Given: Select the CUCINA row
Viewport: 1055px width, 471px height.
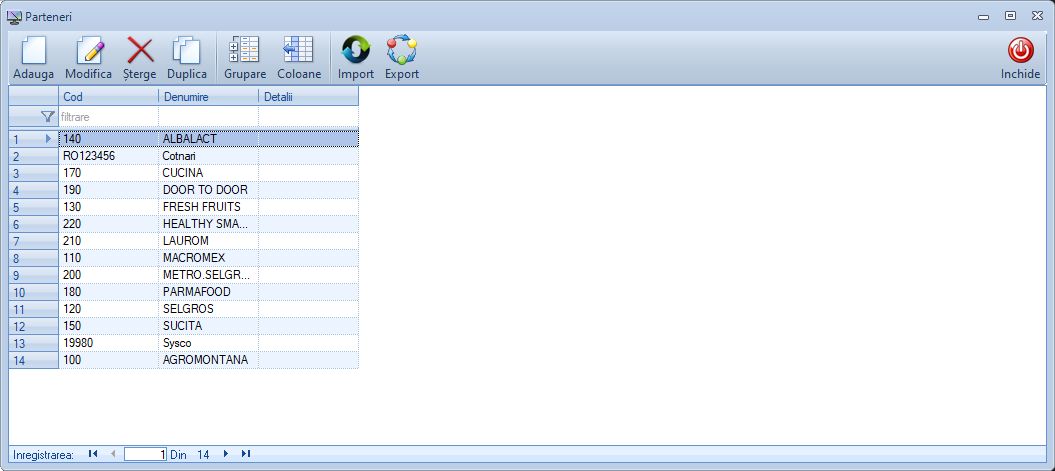Looking at the screenshot, I should tap(209, 173).
